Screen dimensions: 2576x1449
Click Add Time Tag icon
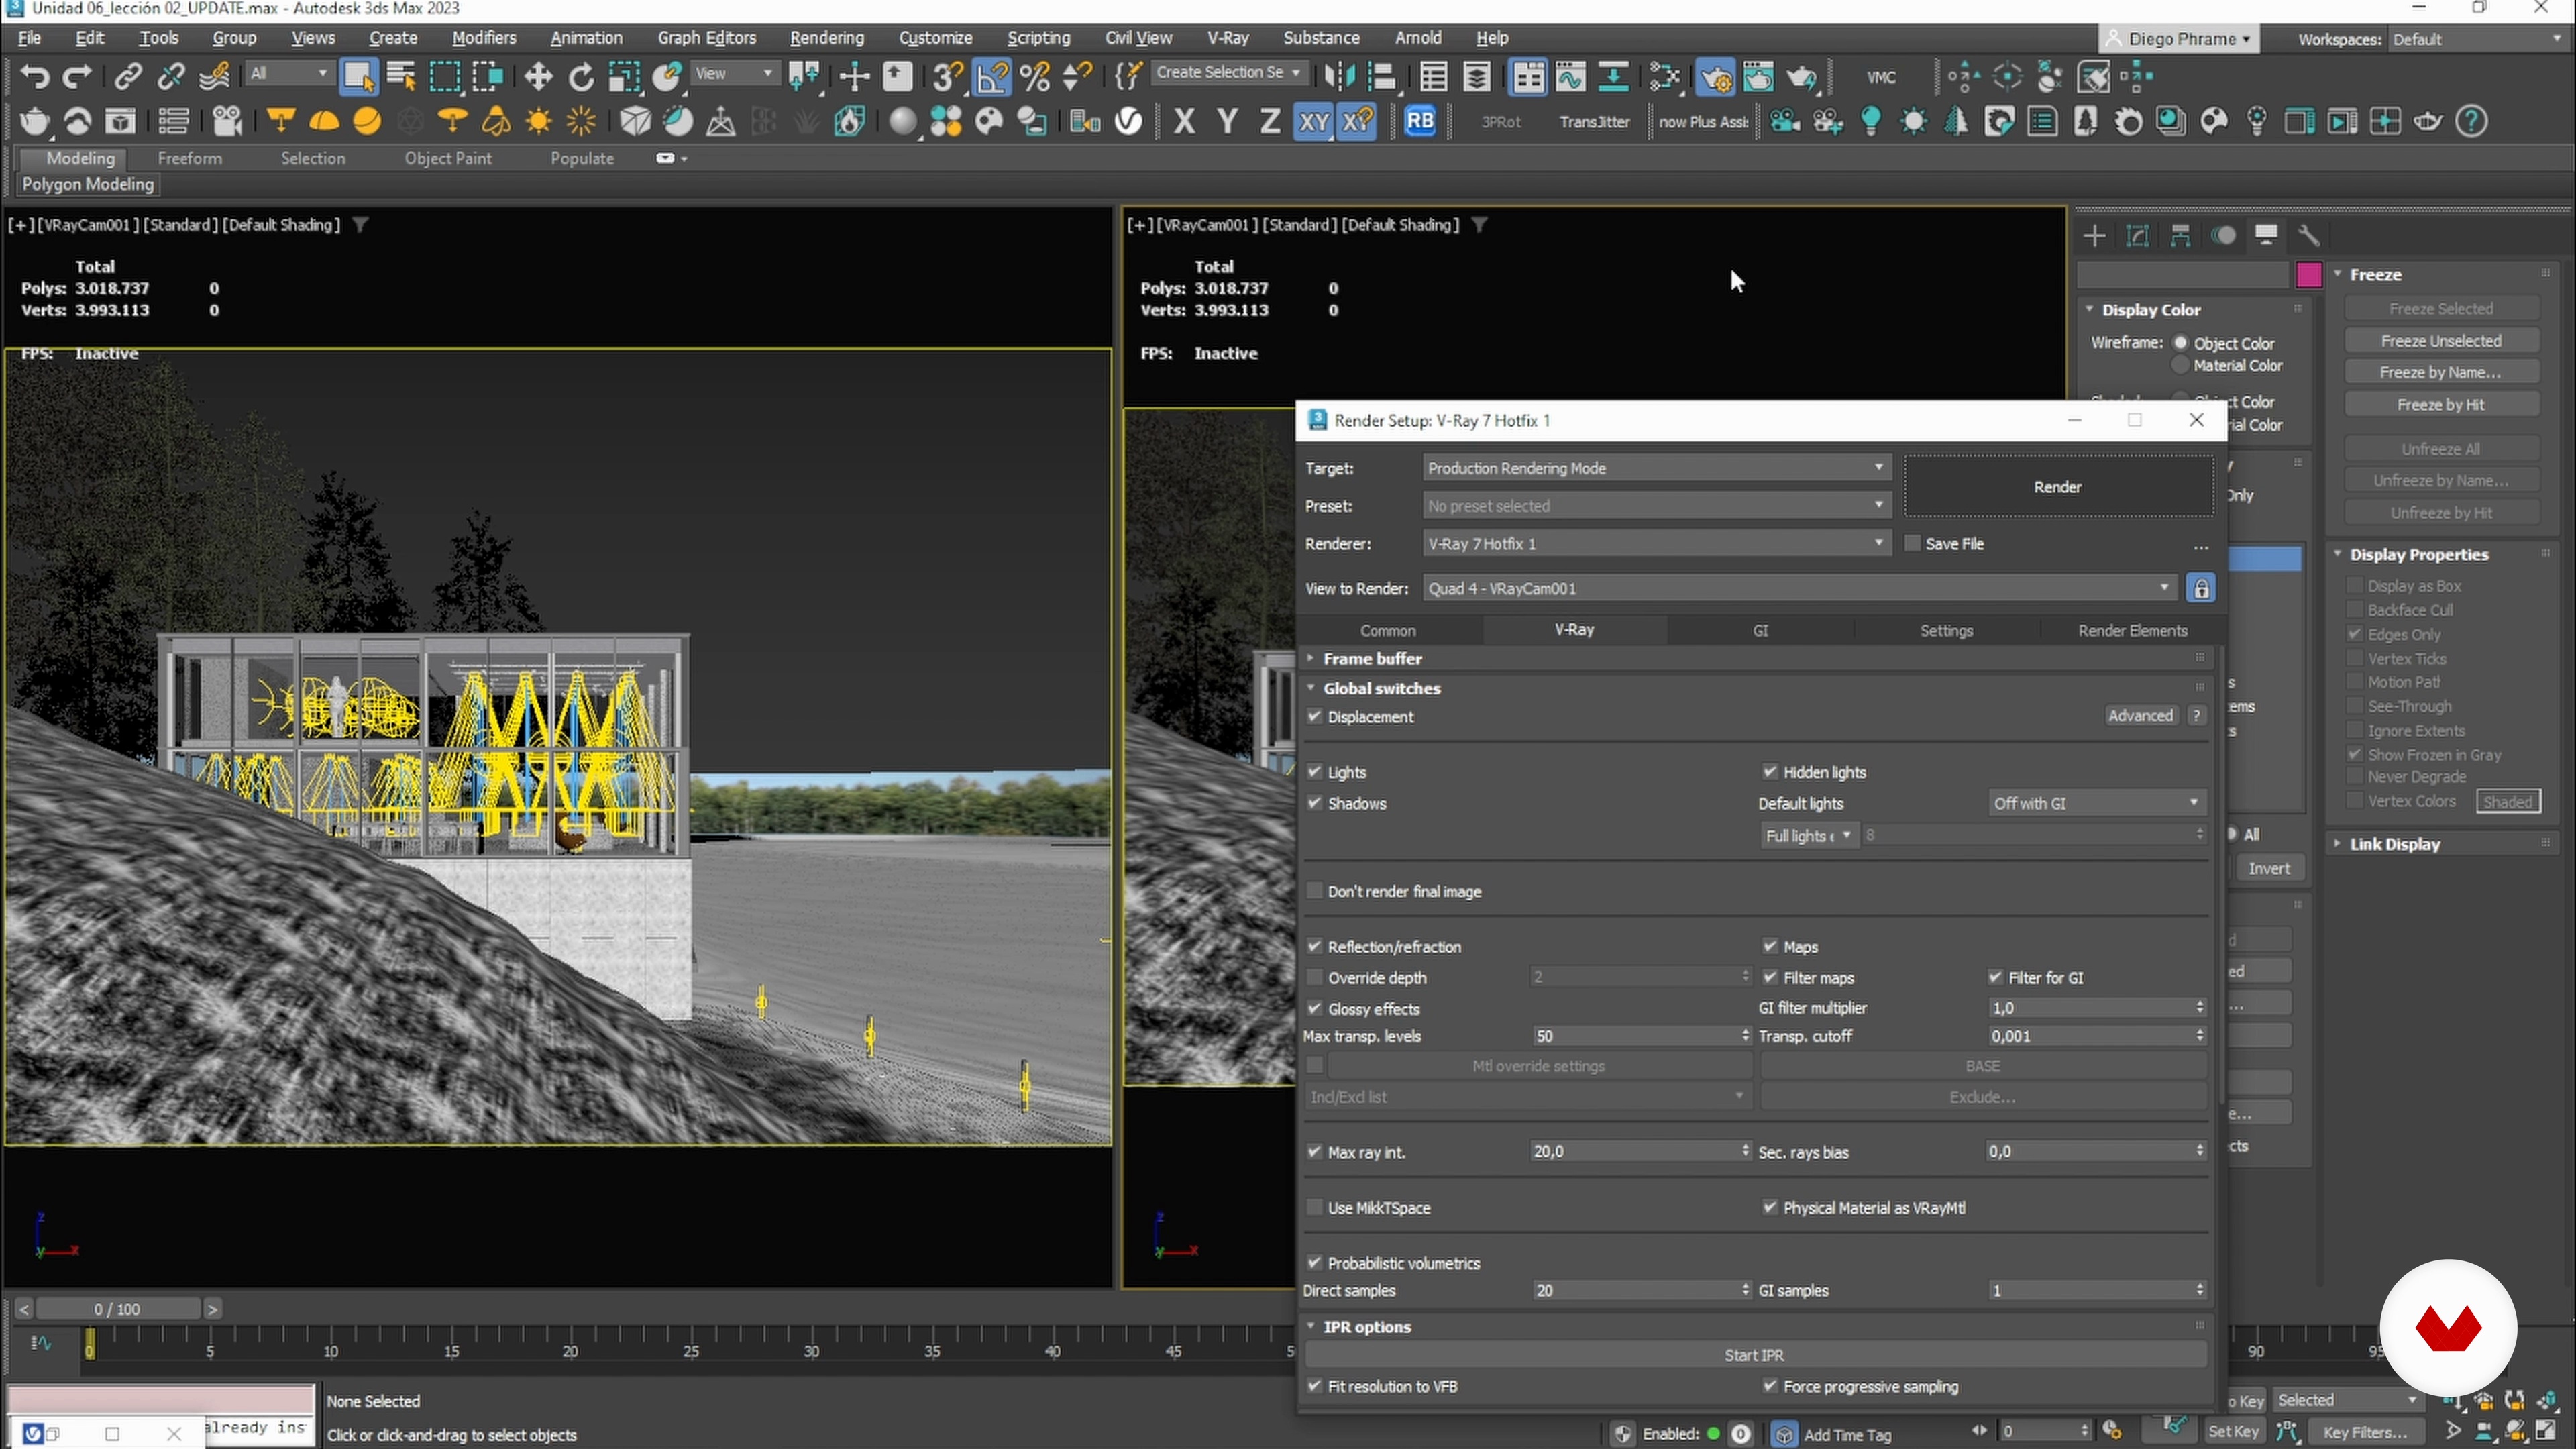pos(1784,1434)
